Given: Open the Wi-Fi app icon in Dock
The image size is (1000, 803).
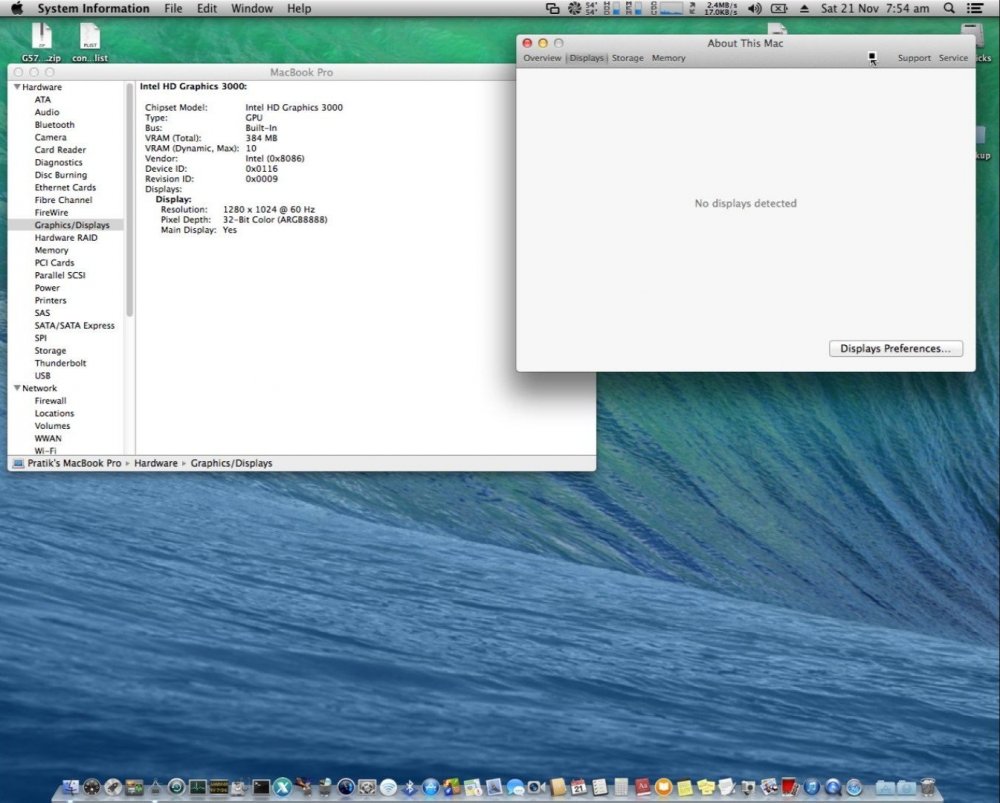Looking at the screenshot, I should click(388, 787).
